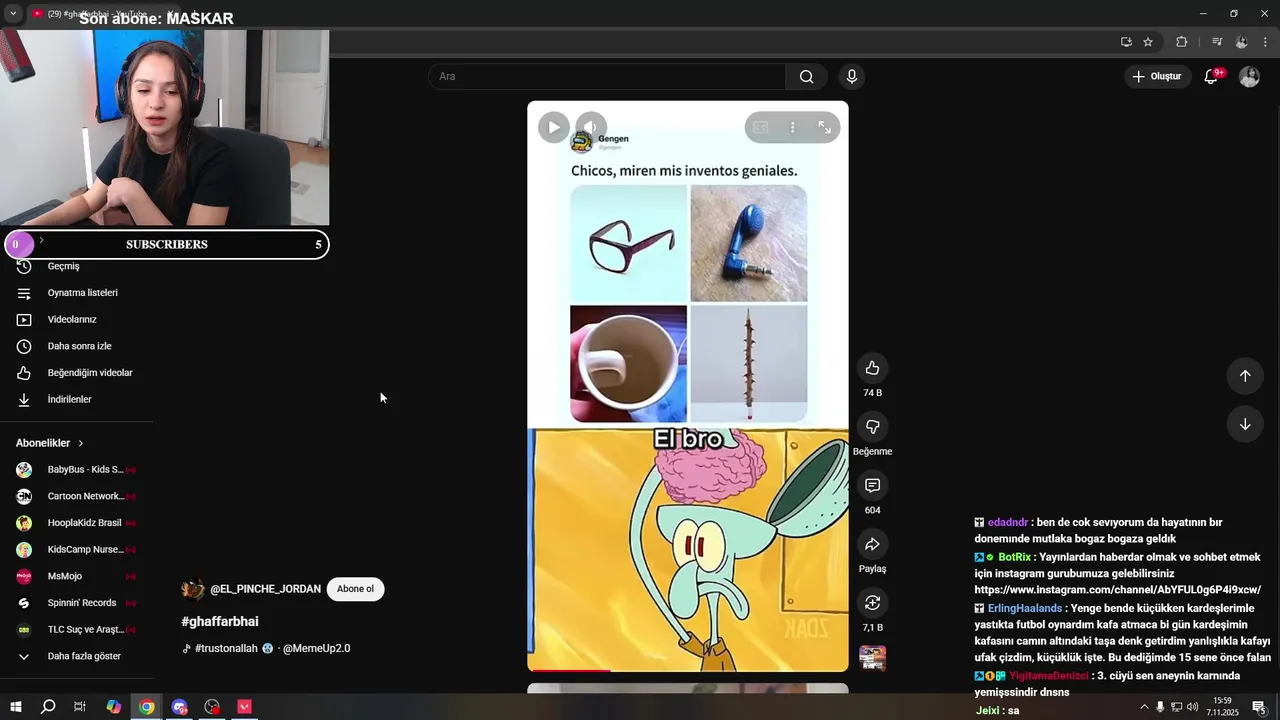Toggle the Short's volume mute icon
The image size is (1280, 720).
[591, 127]
